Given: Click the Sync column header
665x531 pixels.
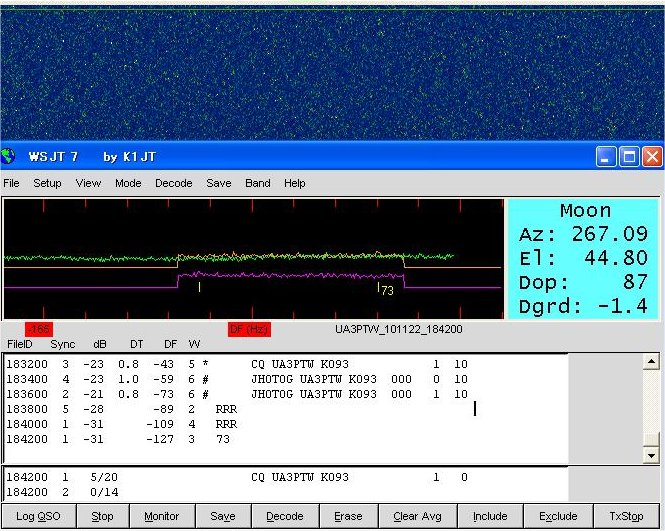Looking at the screenshot, I should click(x=63, y=344).
